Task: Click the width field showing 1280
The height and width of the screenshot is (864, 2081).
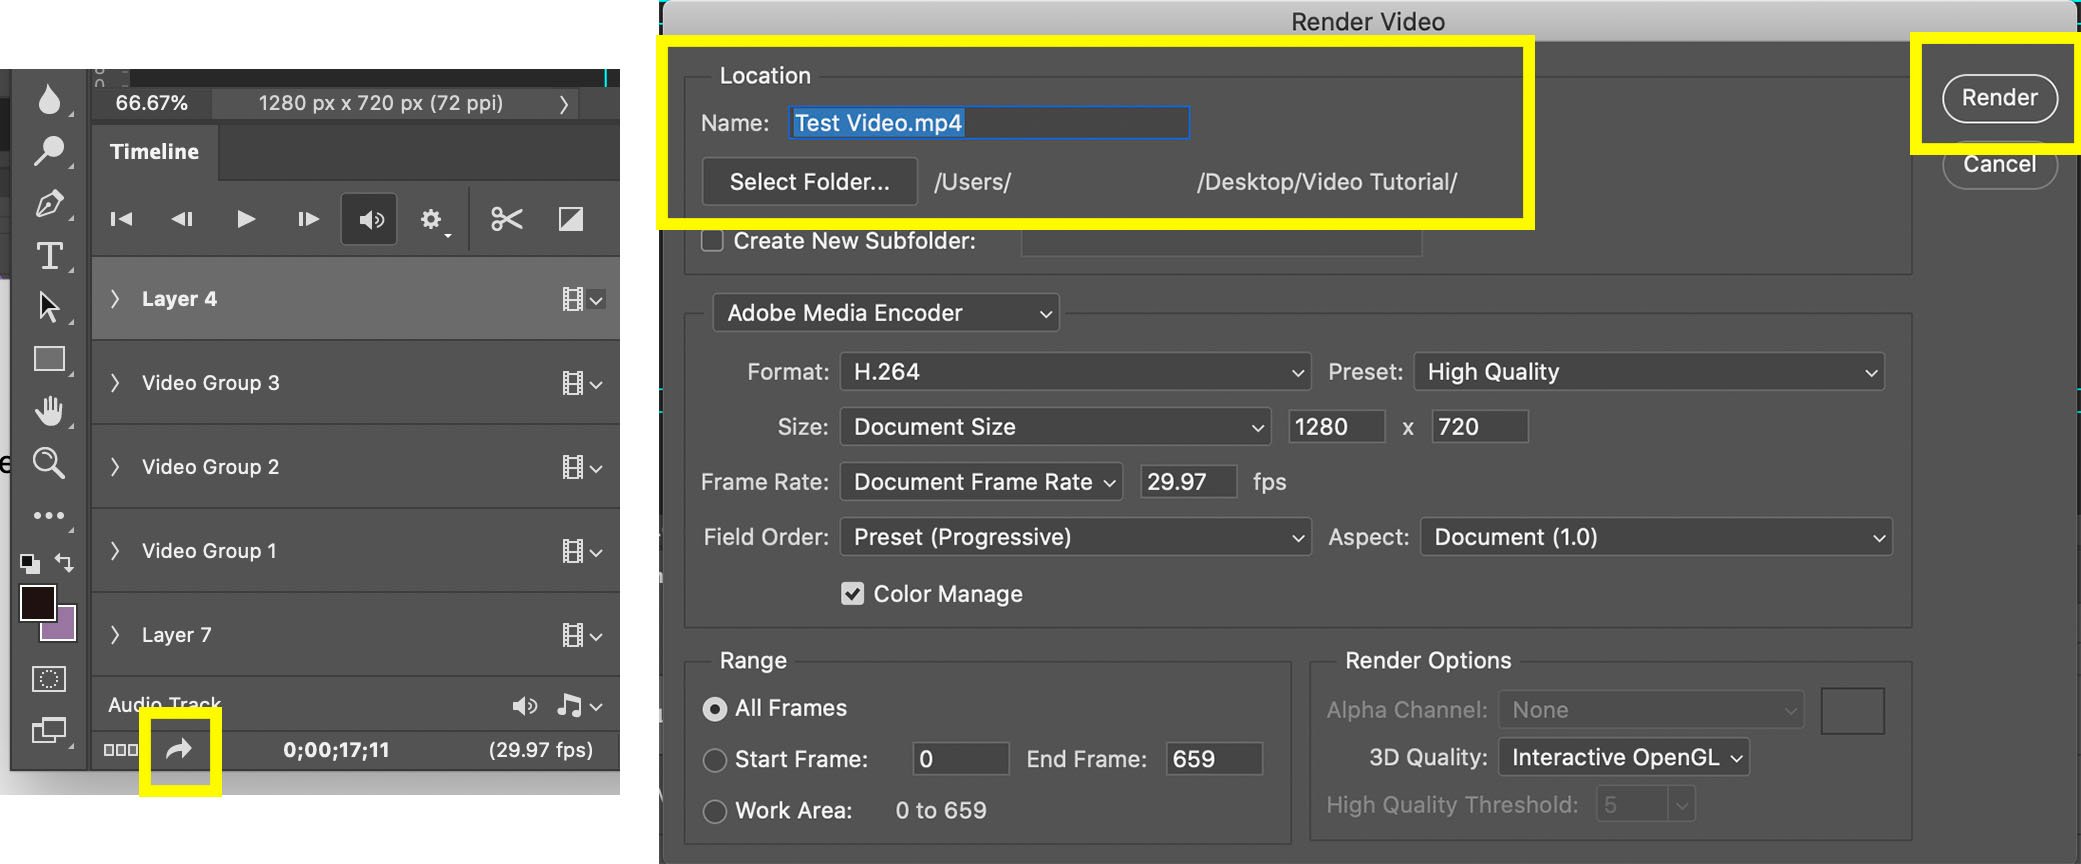Action: (1337, 427)
